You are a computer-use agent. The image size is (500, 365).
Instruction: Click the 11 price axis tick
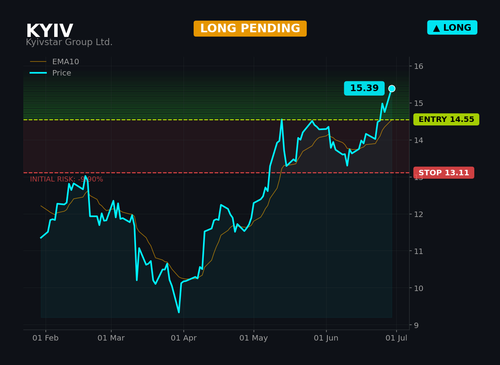419,251
